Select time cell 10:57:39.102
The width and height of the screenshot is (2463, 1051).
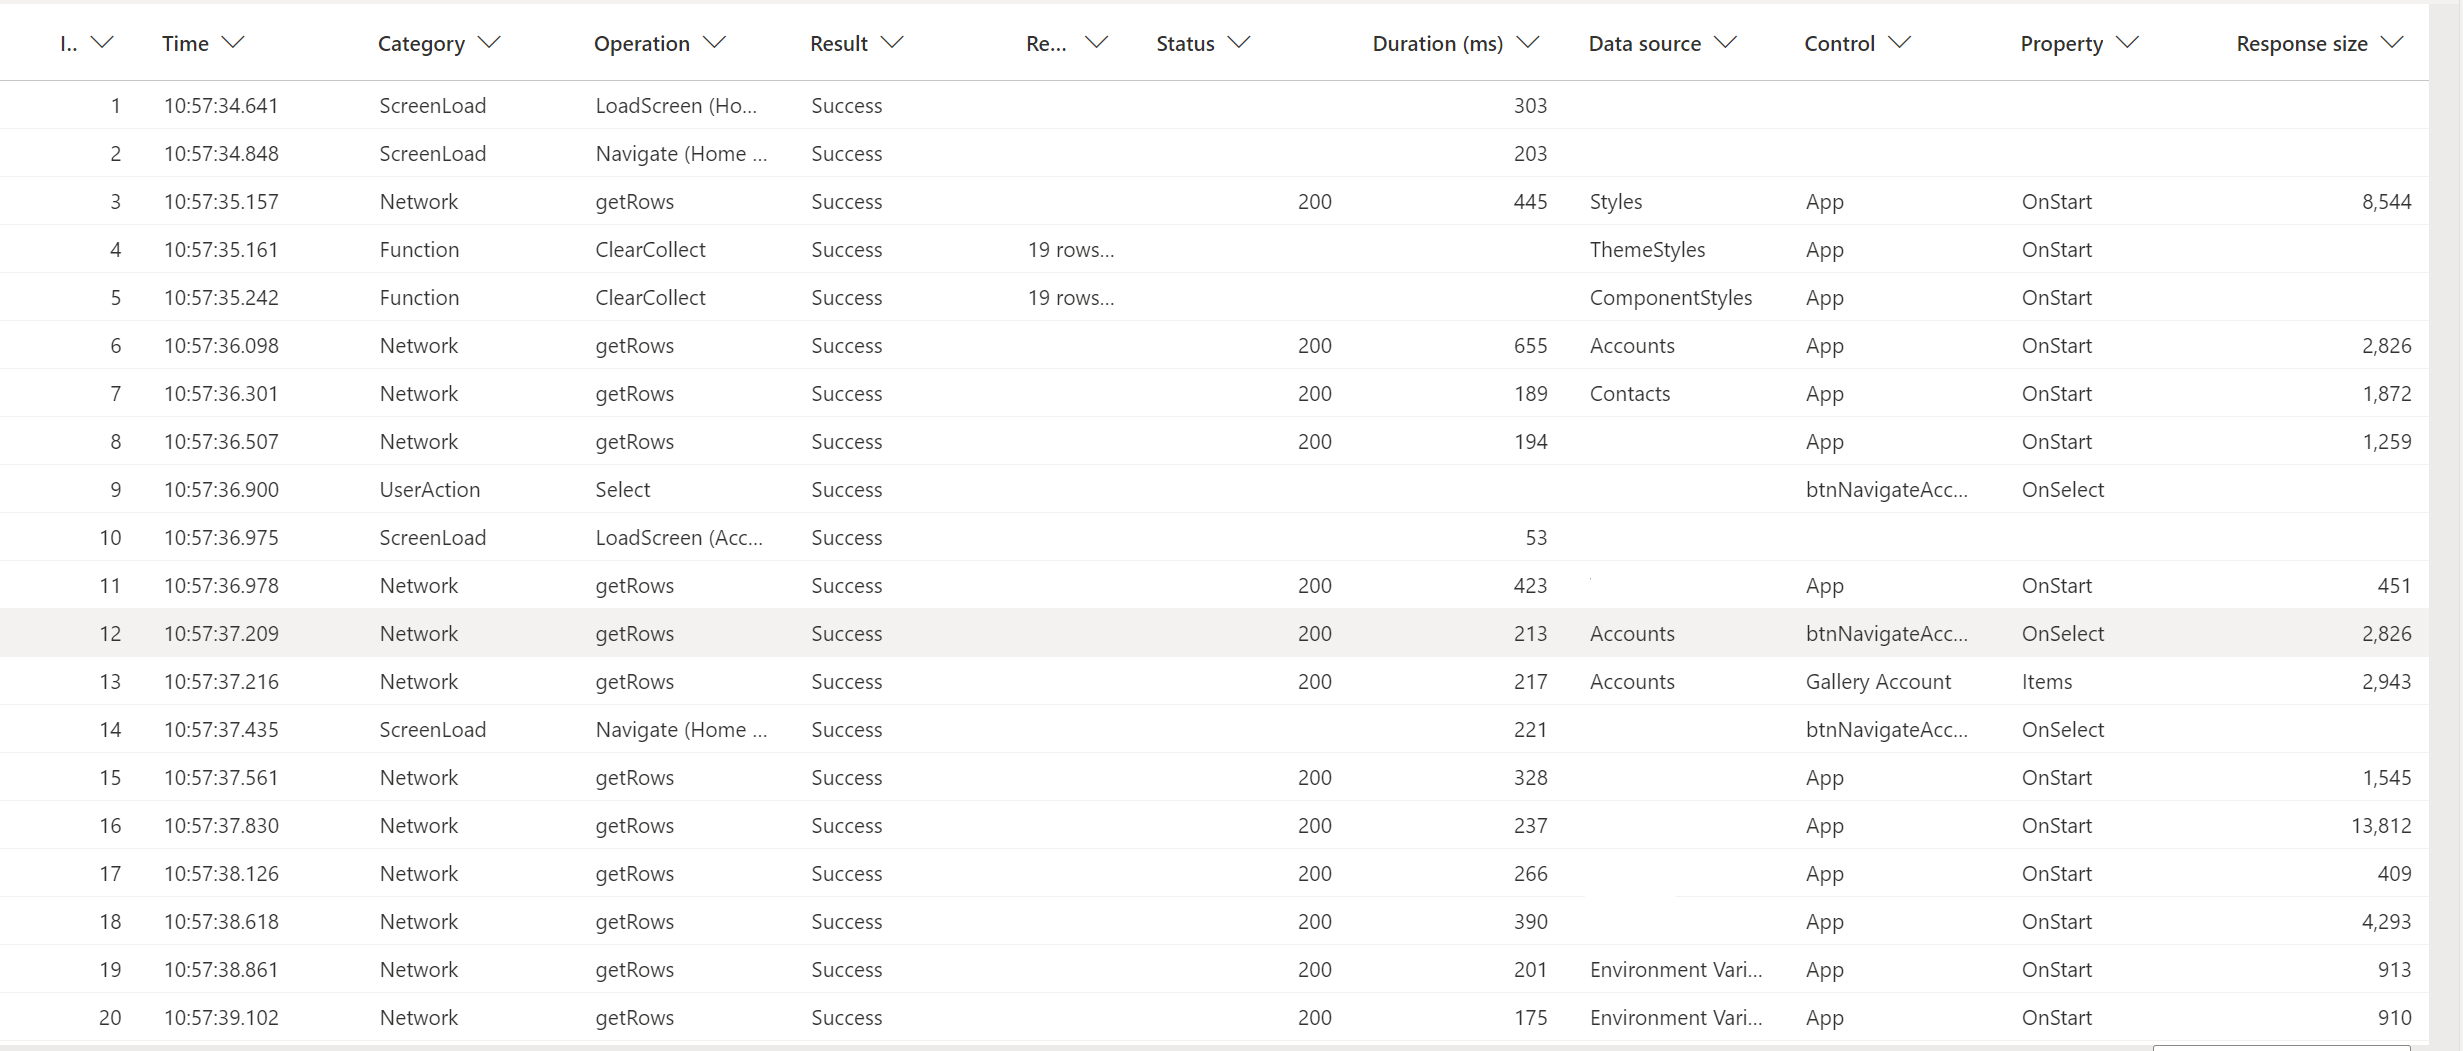(221, 1018)
